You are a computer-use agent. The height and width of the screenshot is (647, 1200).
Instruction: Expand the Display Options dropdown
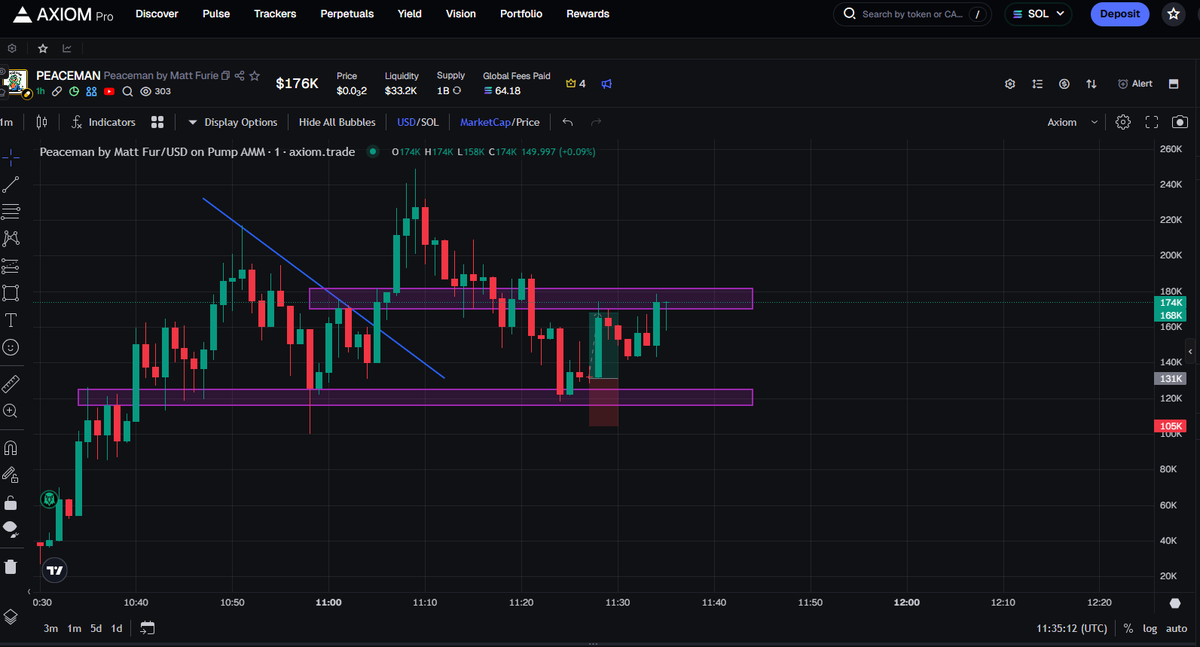tap(232, 122)
